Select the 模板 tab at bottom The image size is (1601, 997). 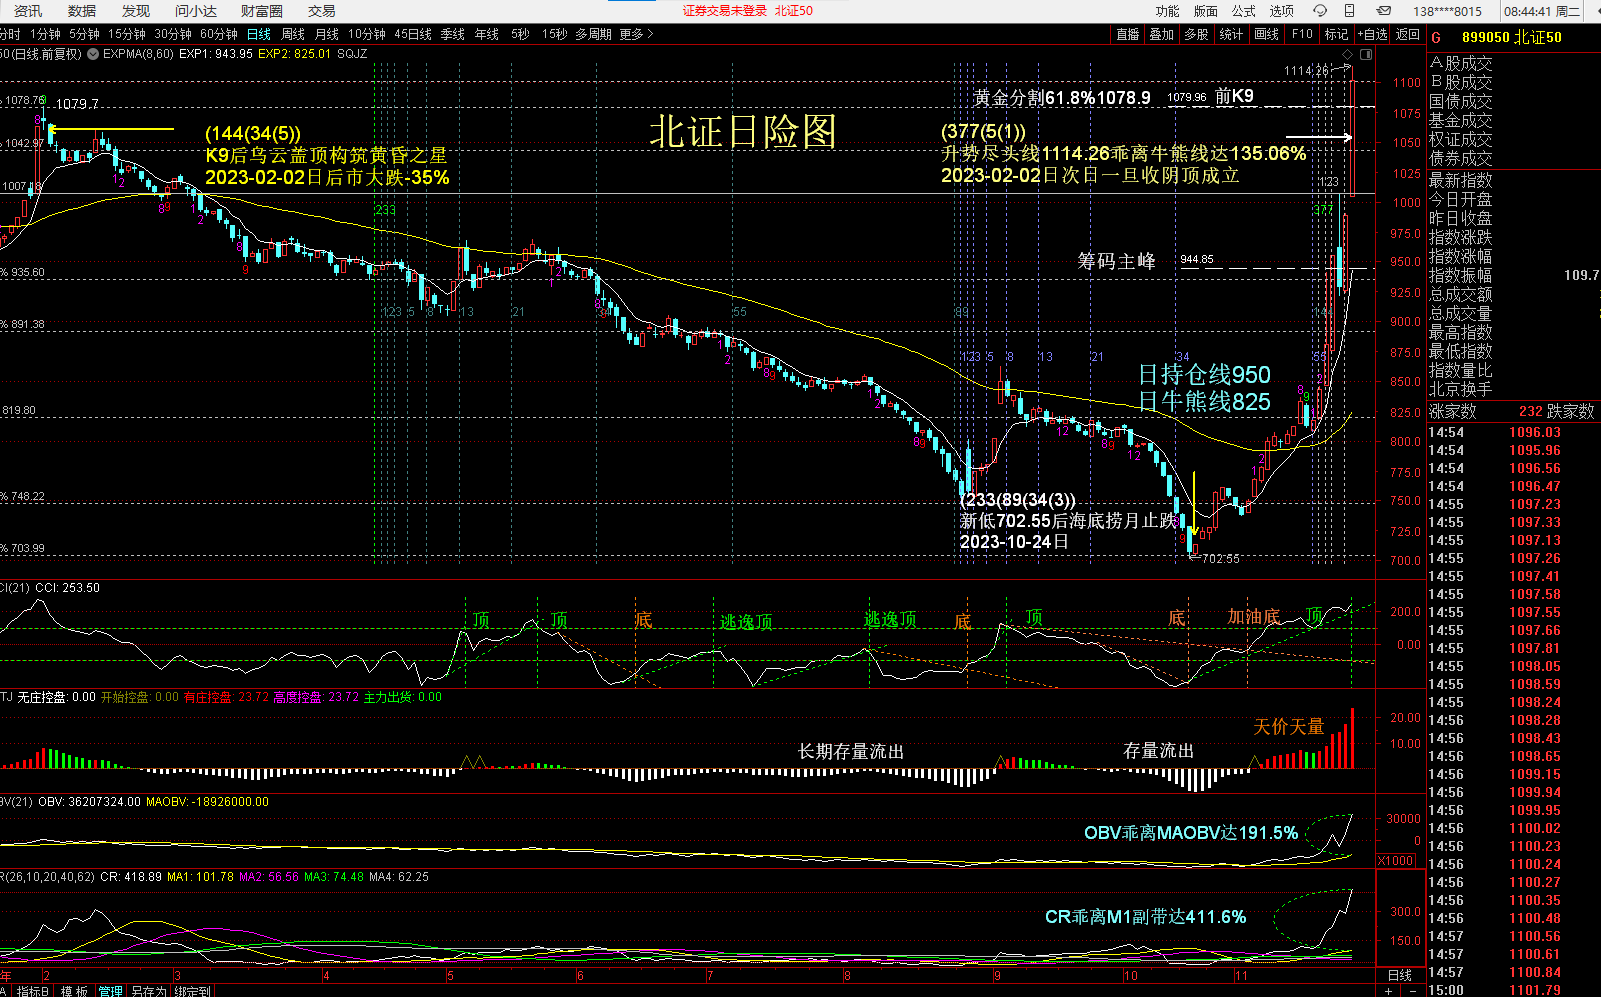click(74, 991)
